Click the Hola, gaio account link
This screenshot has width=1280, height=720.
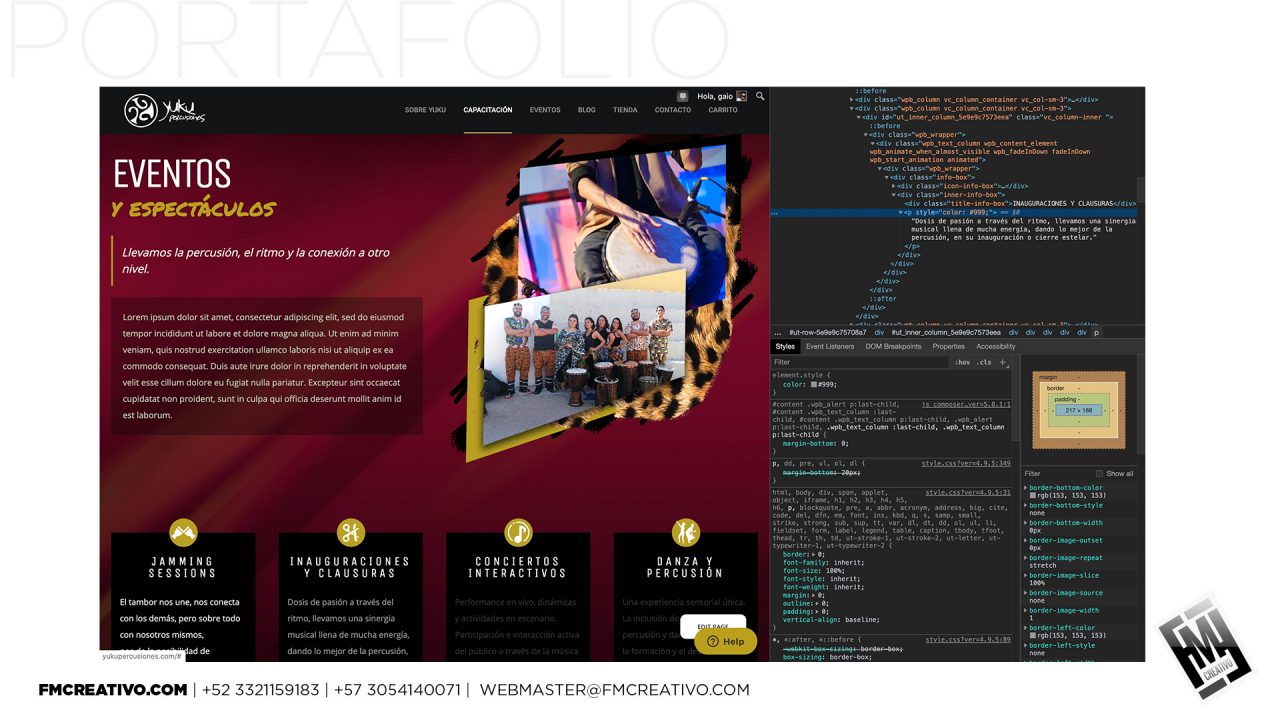714,96
